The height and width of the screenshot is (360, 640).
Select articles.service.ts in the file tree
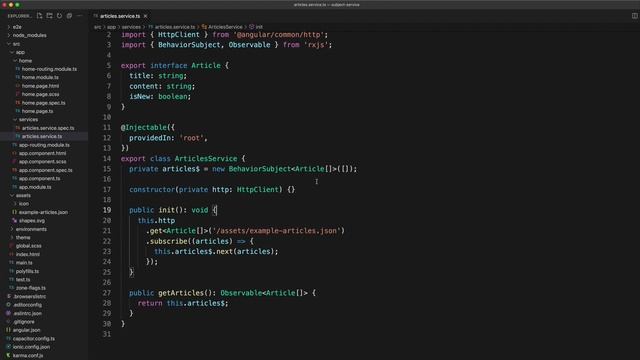point(42,136)
